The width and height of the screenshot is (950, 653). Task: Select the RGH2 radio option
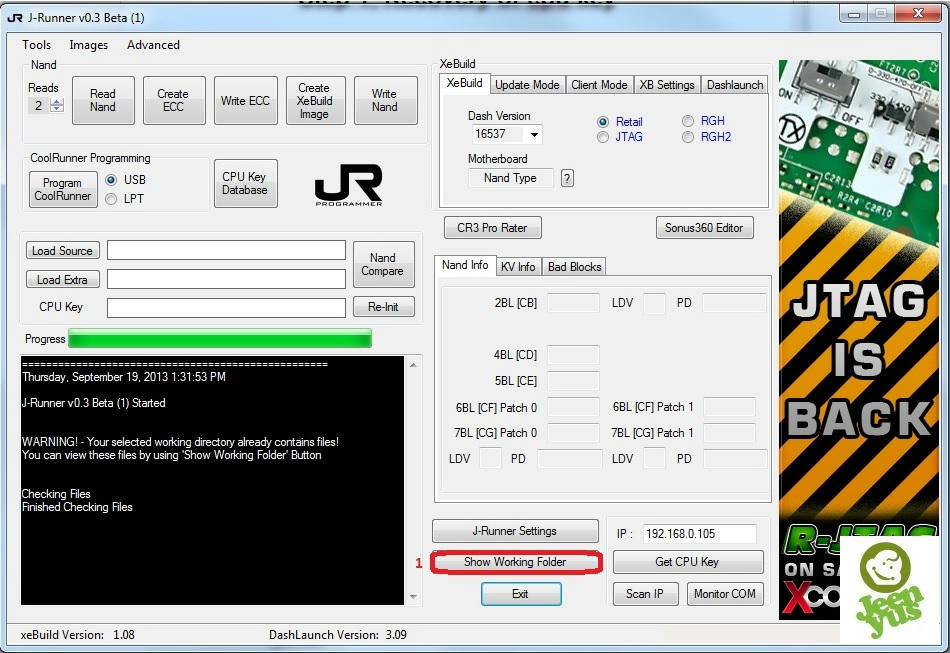(688, 137)
